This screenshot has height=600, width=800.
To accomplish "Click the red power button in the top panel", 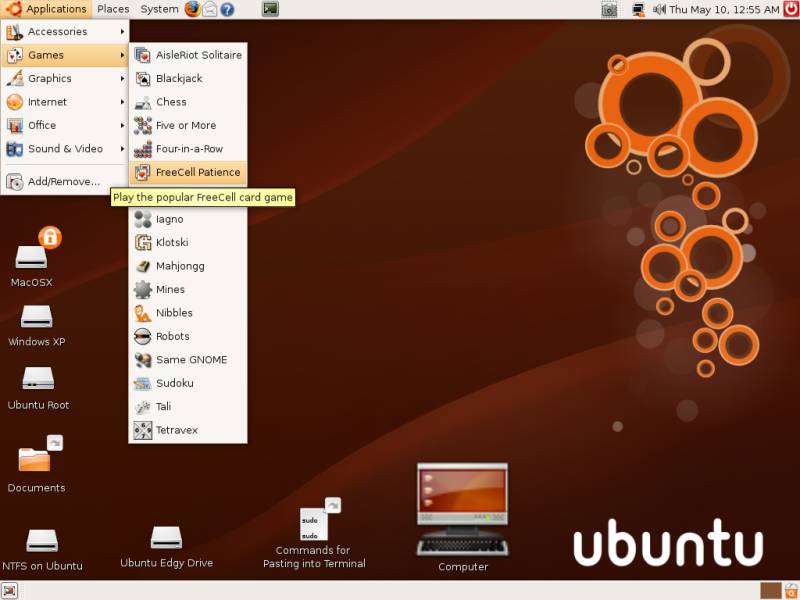I will tap(791, 9).
